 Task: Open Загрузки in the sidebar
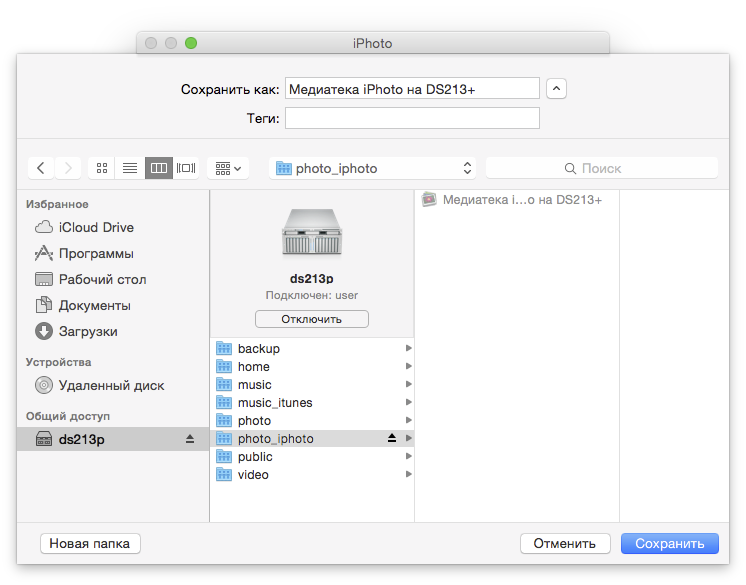pos(87,331)
